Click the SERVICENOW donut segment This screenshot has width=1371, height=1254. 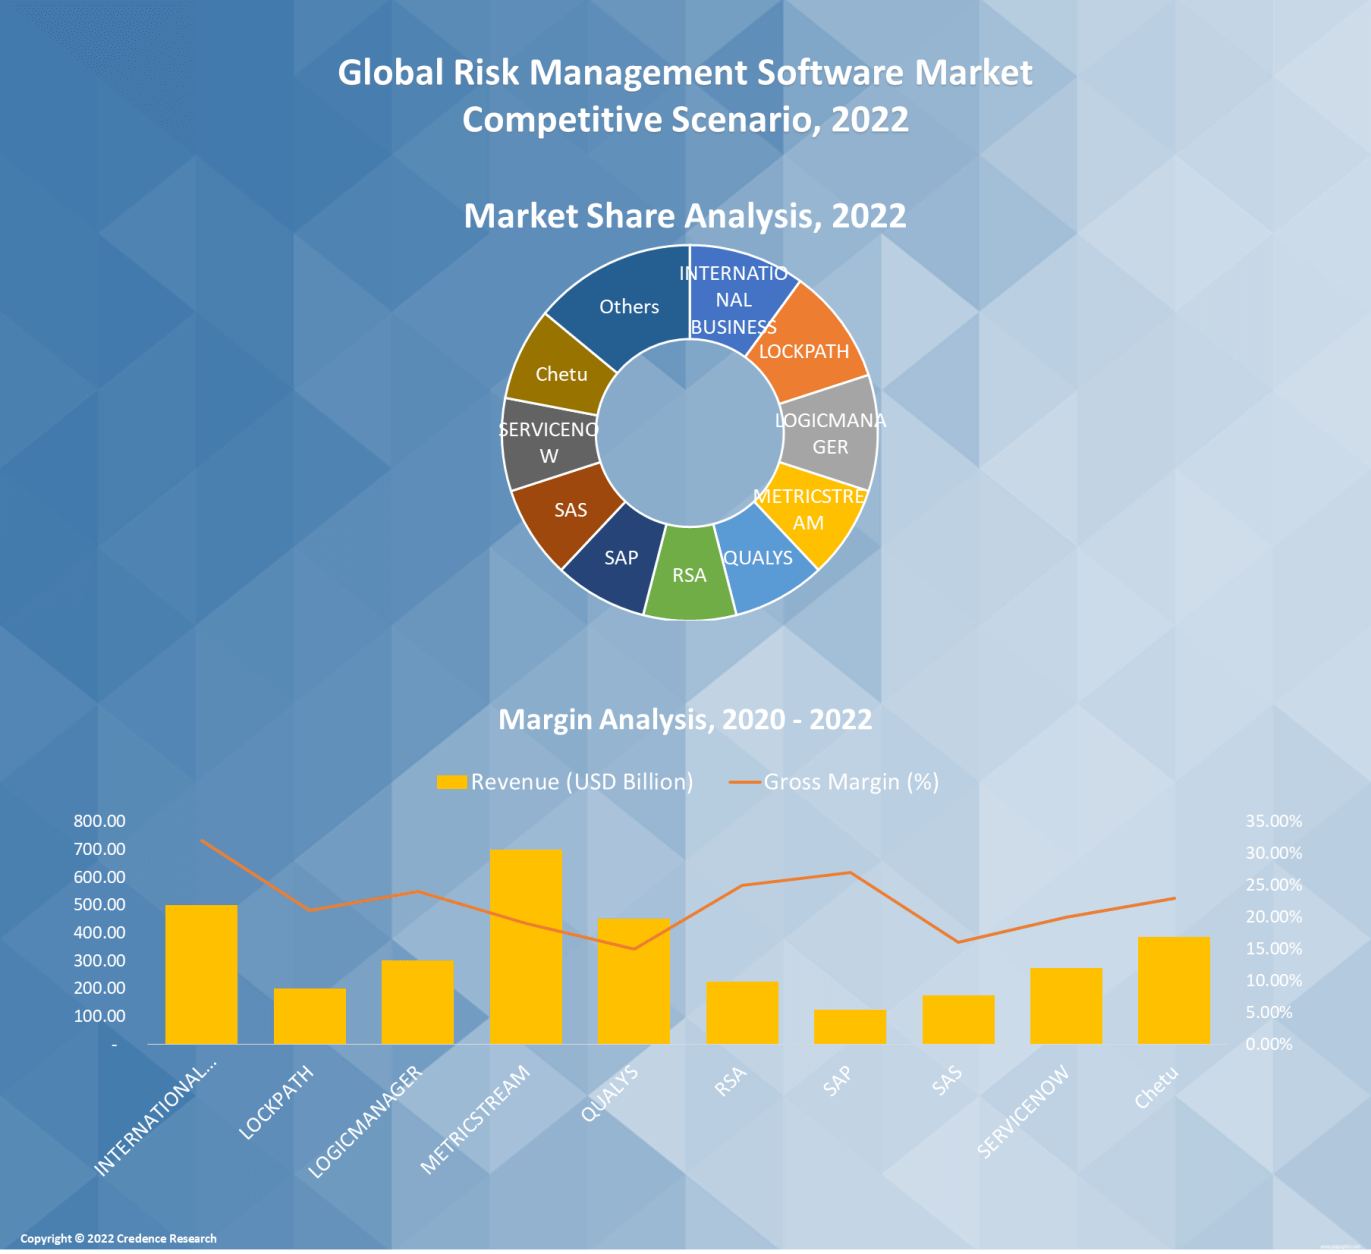(x=548, y=443)
